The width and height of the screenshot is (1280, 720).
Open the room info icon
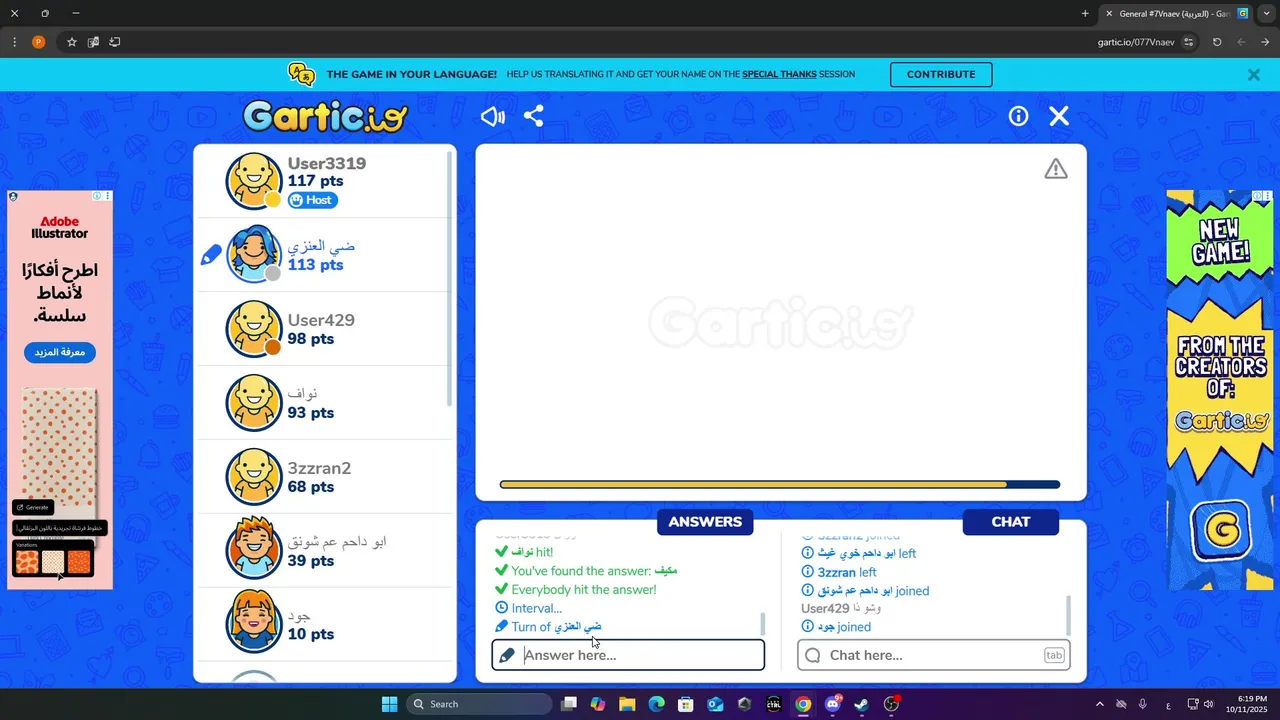[x=1018, y=116]
